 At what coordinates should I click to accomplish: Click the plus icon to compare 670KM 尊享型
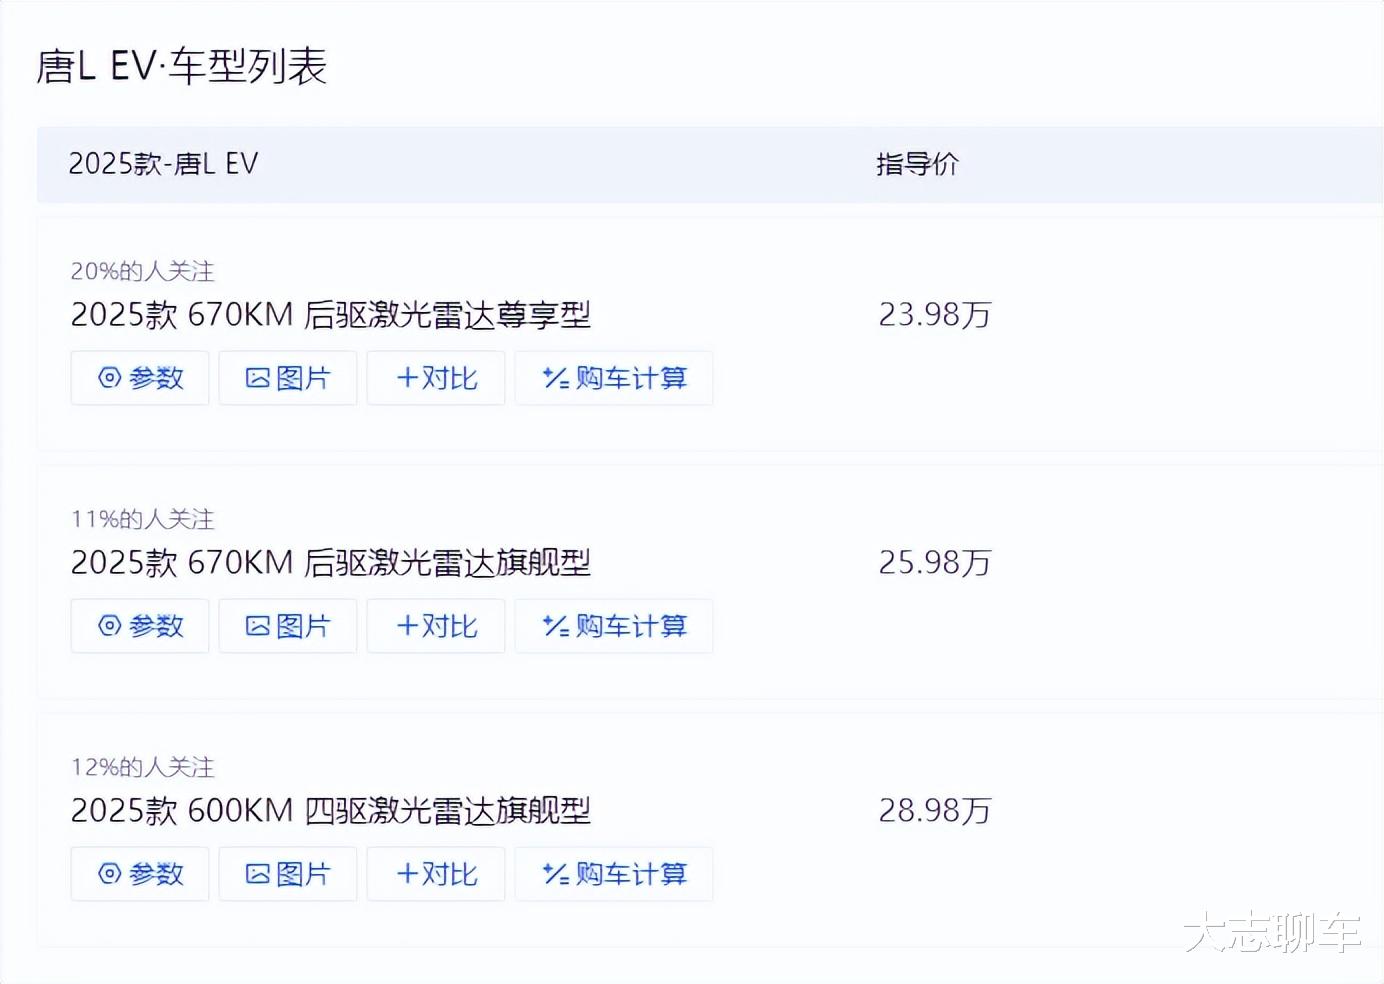click(407, 378)
